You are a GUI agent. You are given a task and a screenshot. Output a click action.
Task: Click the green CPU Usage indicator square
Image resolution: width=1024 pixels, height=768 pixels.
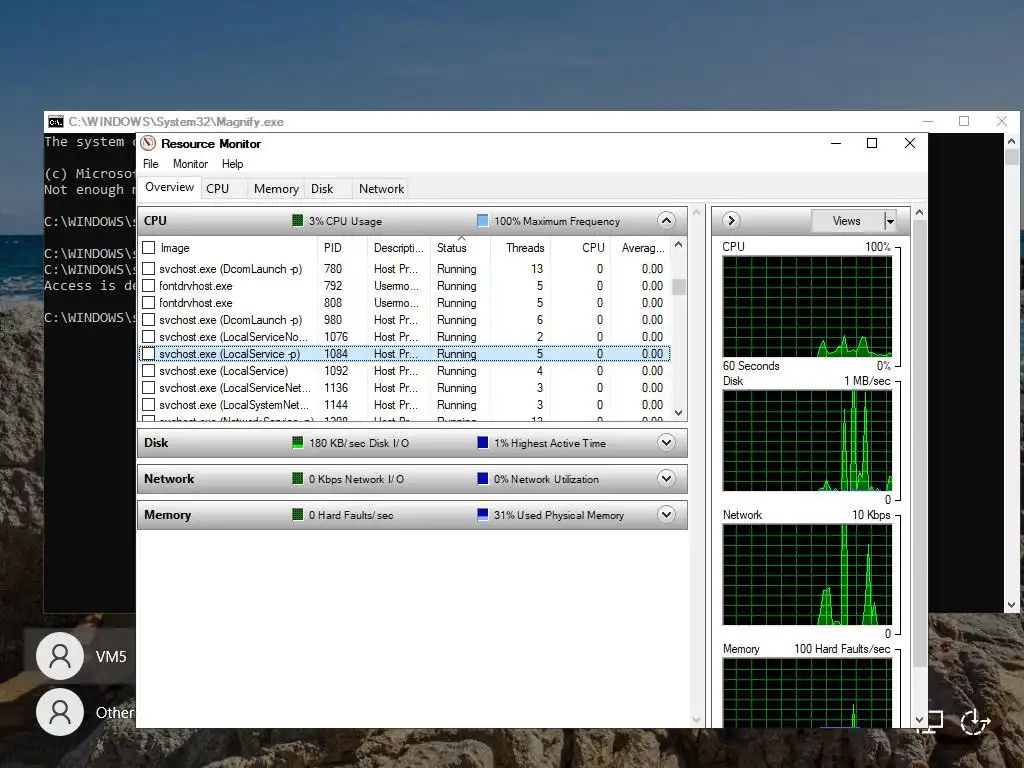(297, 221)
